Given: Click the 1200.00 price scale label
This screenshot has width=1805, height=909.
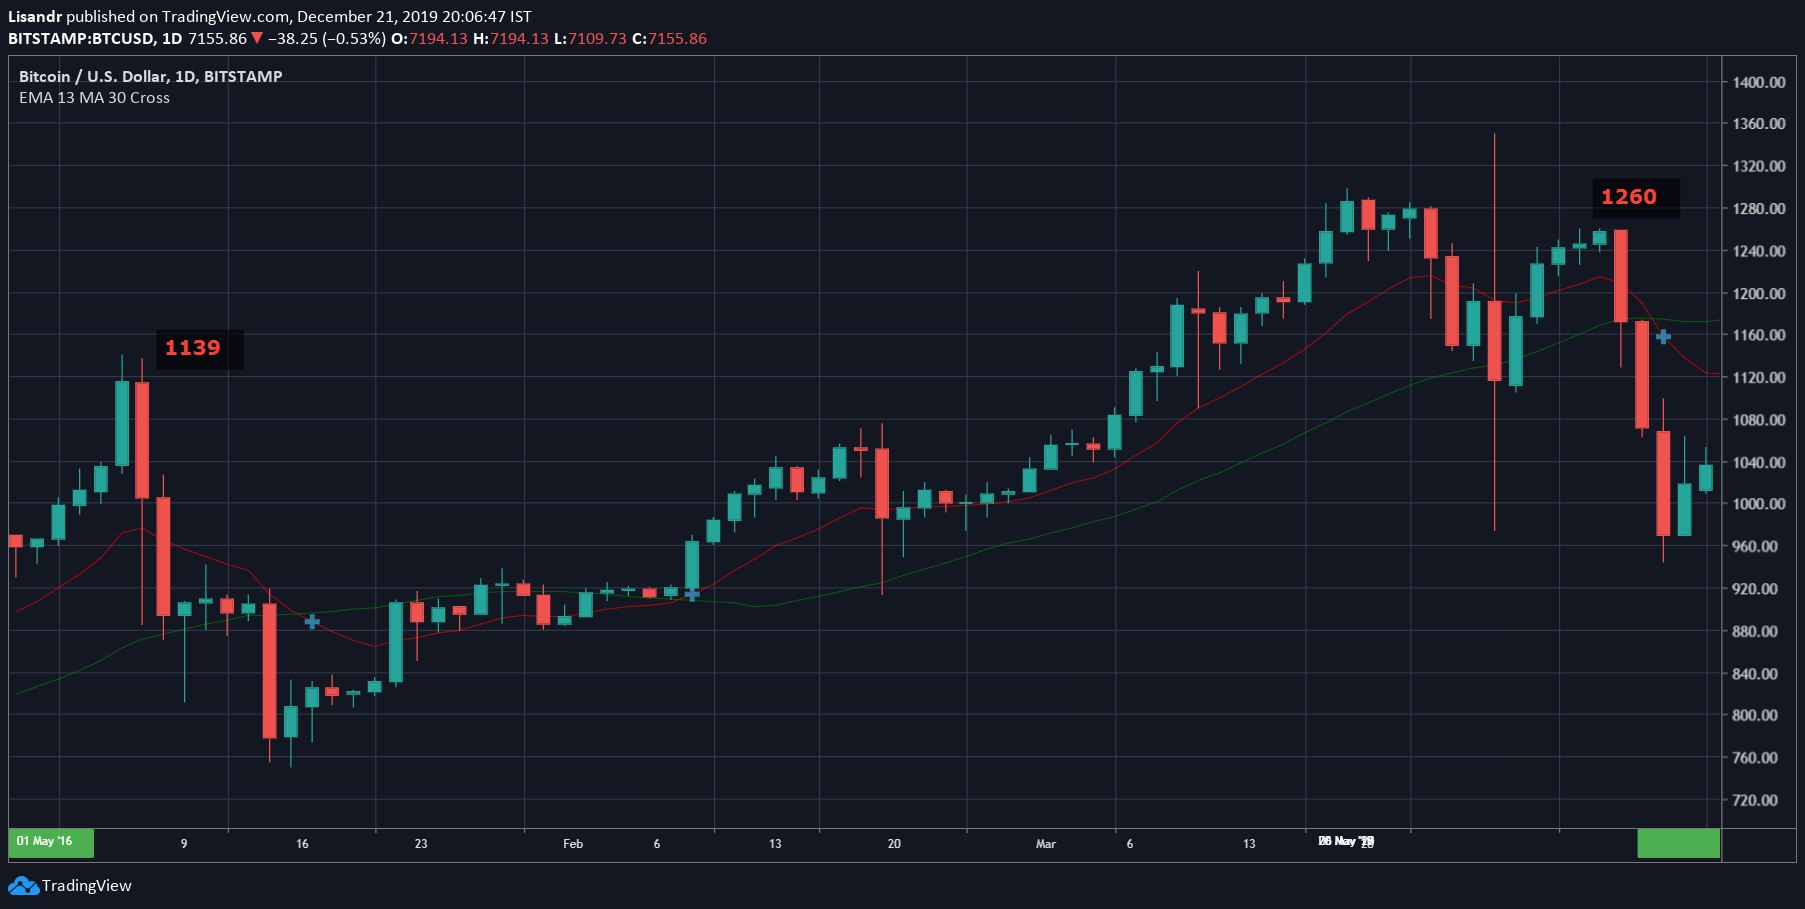Looking at the screenshot, I should (x=1759, y=293).
